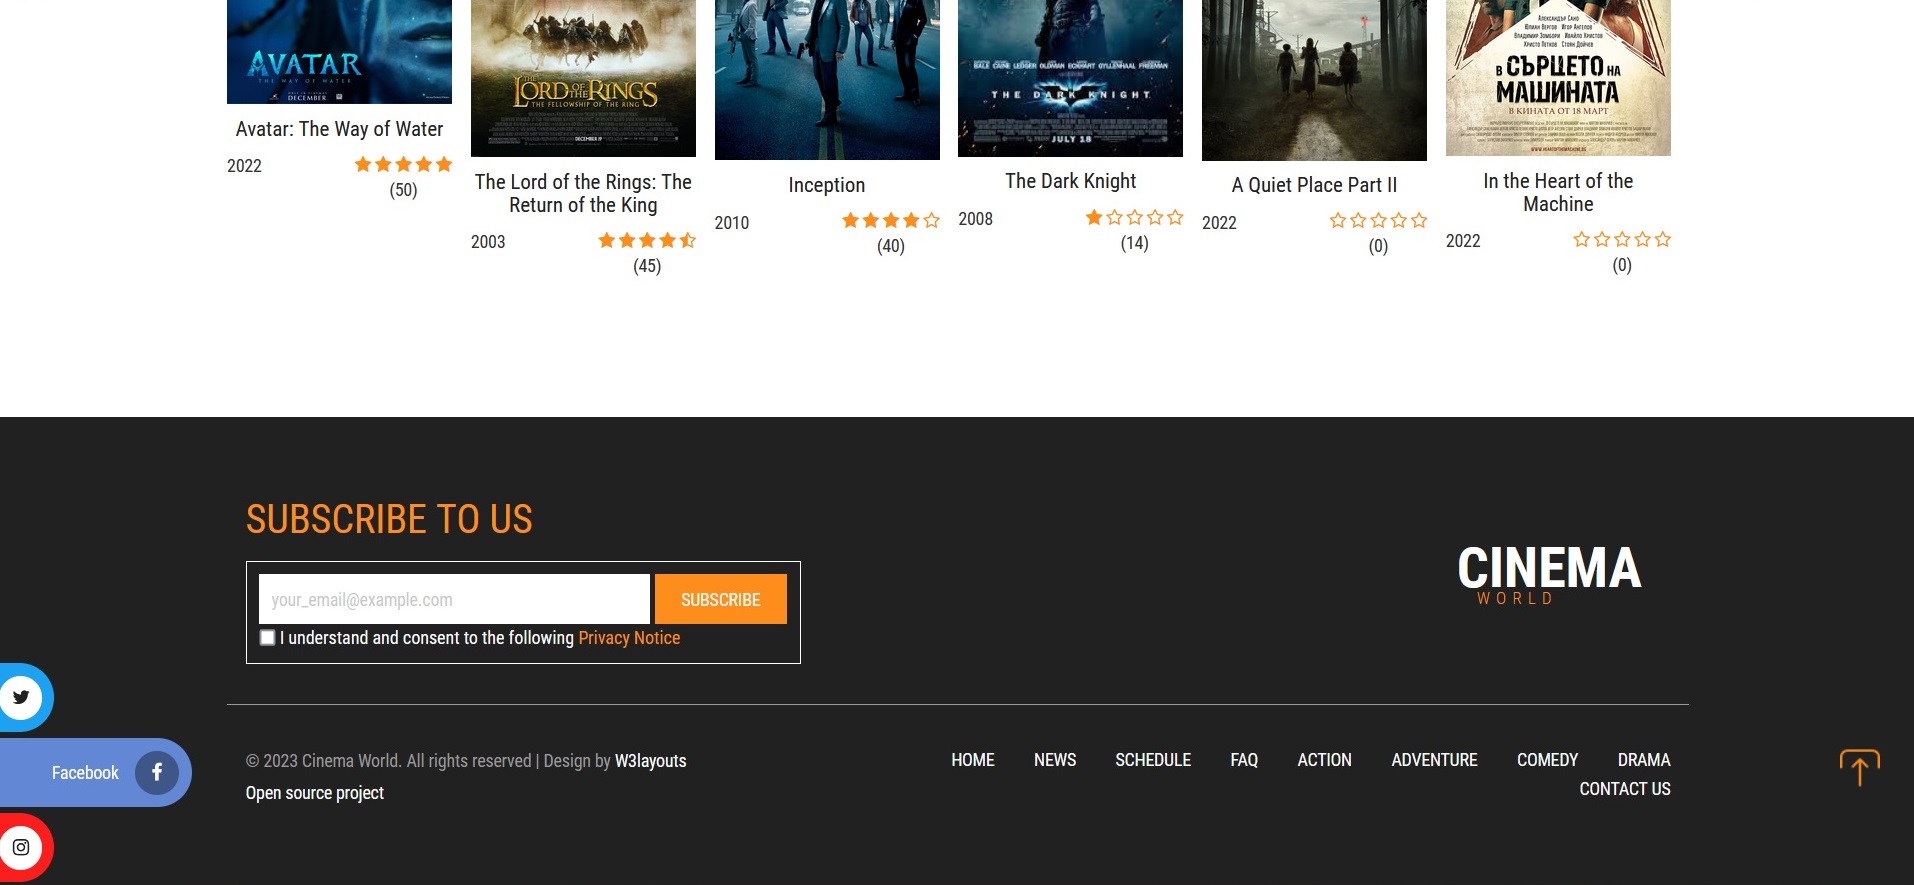Select FAQ in the footer menu
This screenshot has width=1914, height=885.
point(1244,760)
